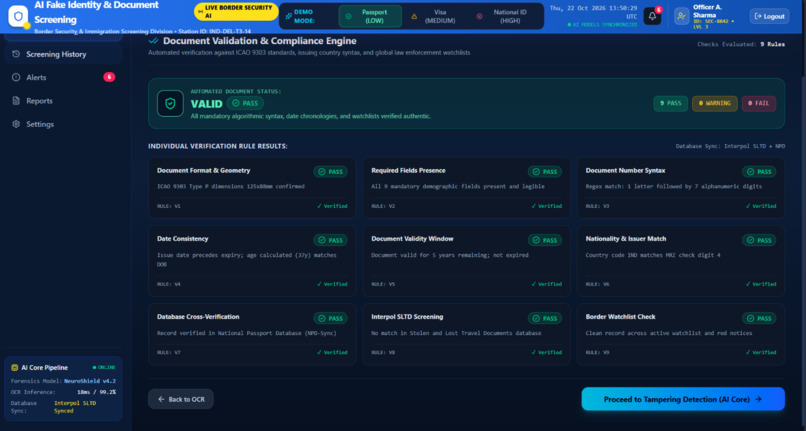The image size is (806, 431).
Task: Click the Back to OCR button
Action: point(181,399)
